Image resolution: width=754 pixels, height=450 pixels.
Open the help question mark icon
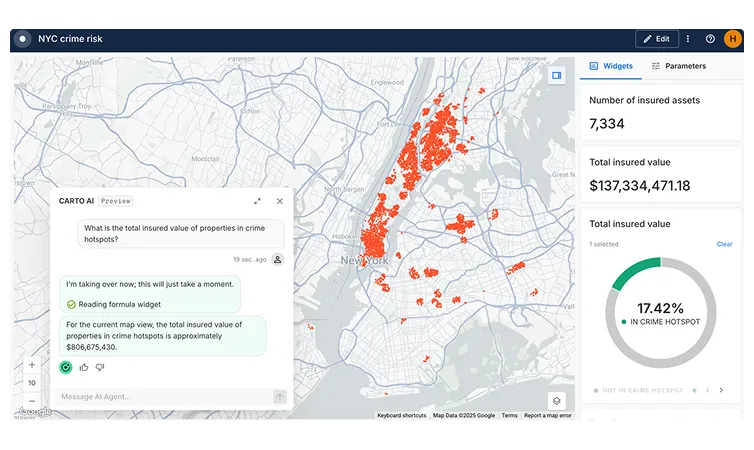710,39
